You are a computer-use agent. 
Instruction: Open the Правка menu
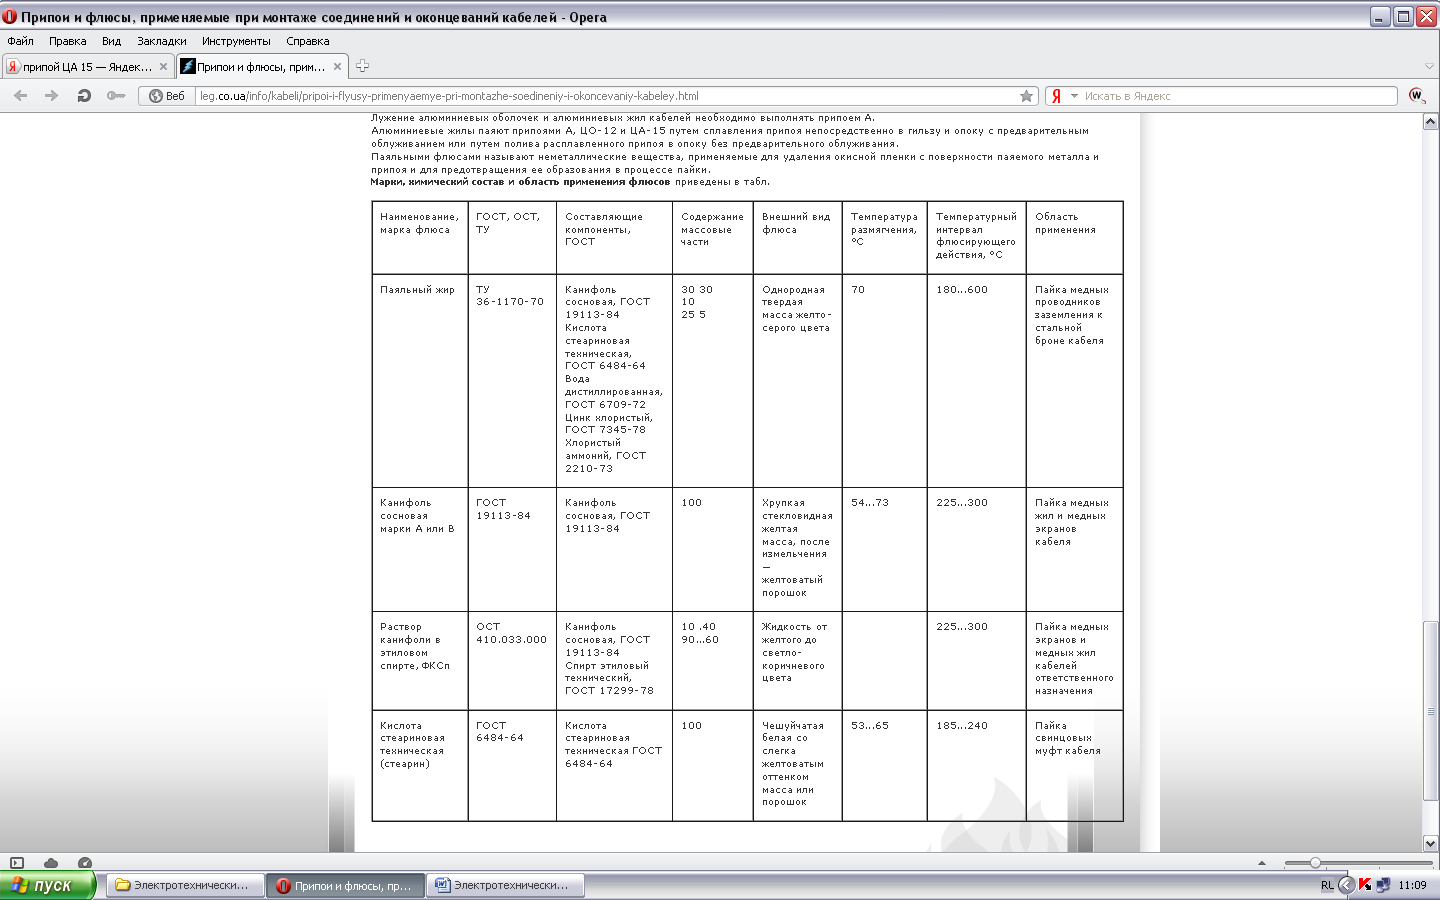coord(67,41)
